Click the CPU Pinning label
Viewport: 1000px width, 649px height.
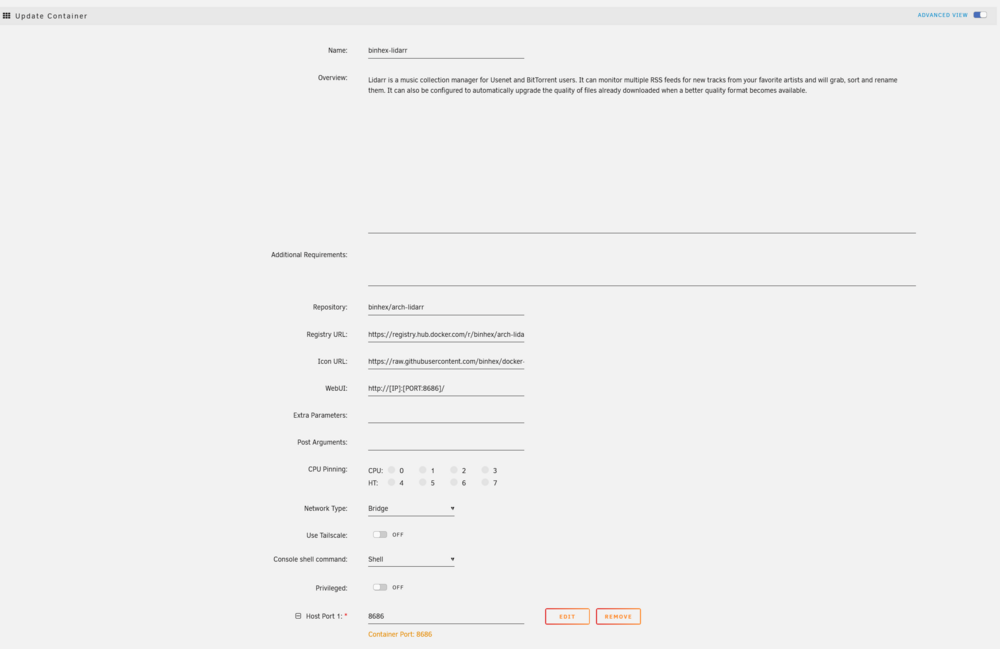327,469
